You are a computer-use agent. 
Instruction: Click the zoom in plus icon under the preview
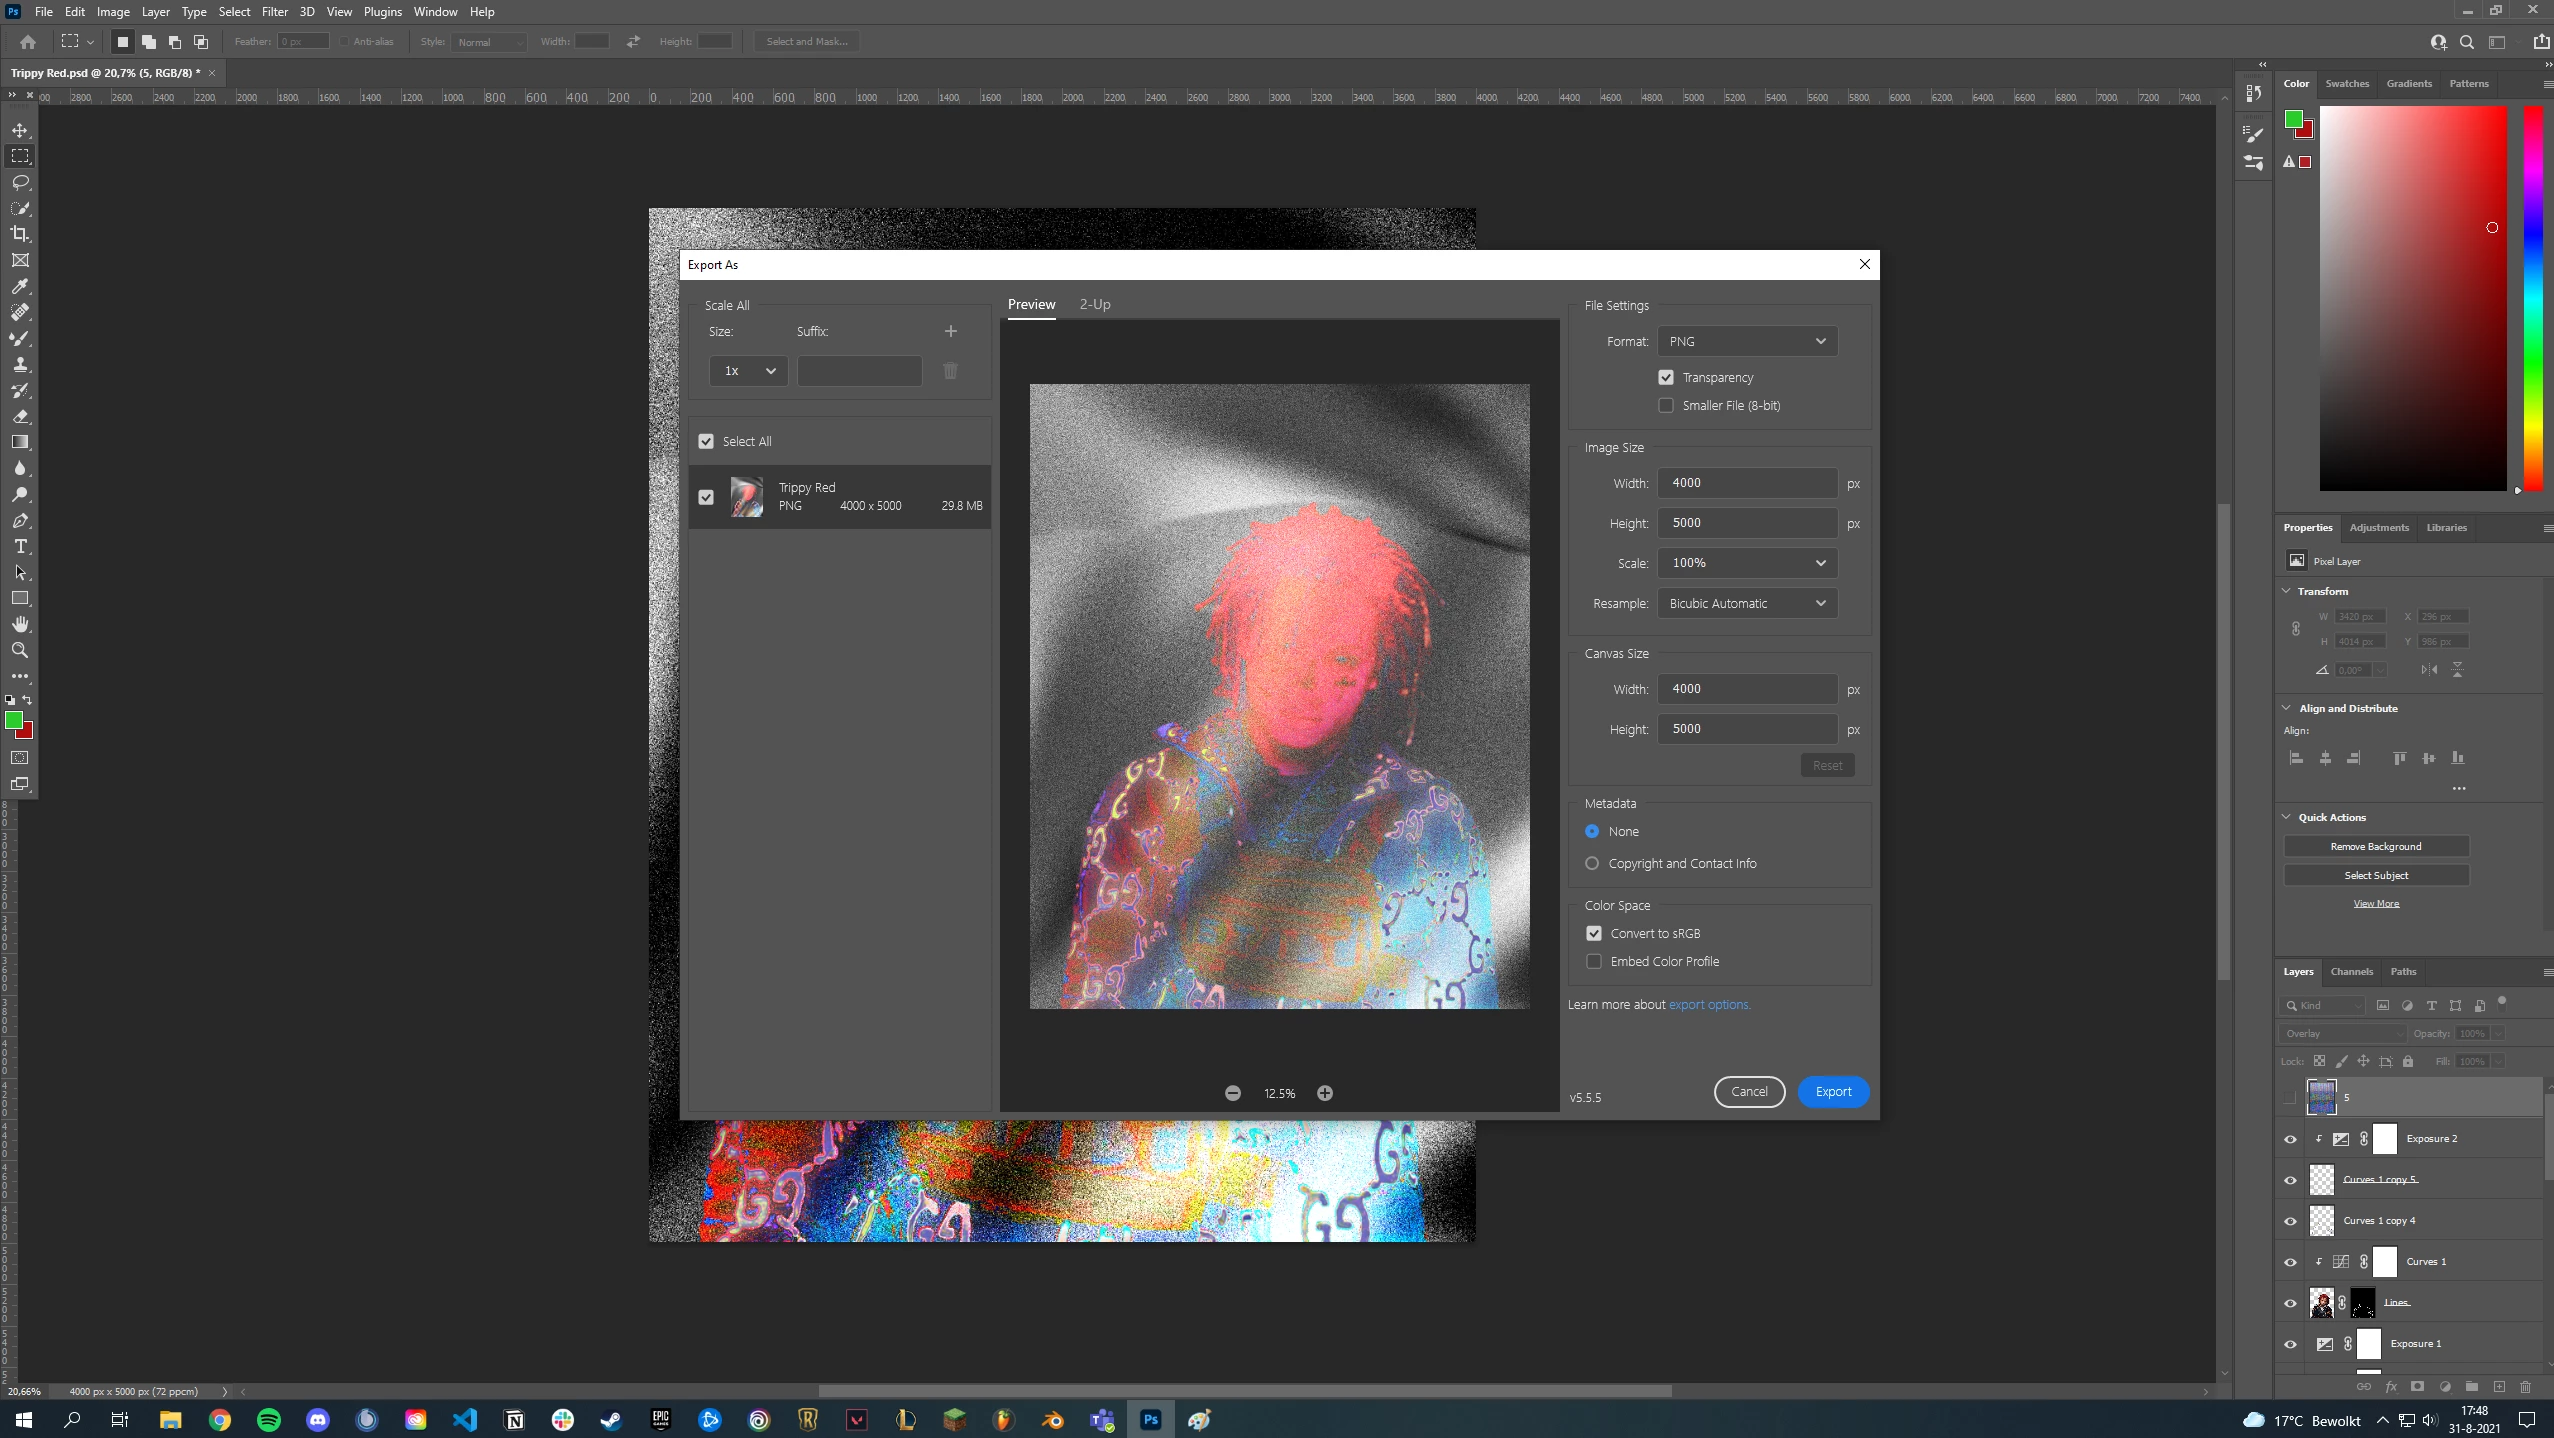point(1325,1093)
